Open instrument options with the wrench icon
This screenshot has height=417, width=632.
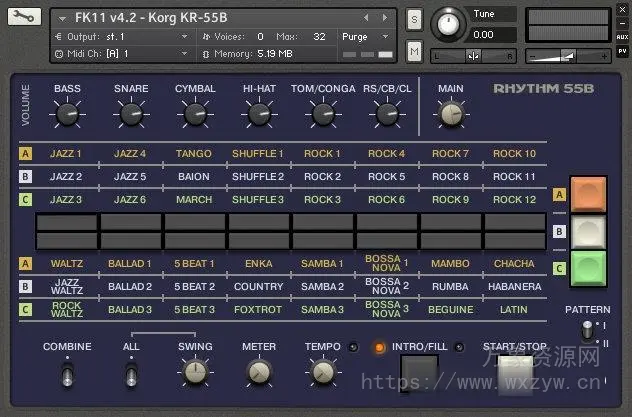click(x=24, y=17)
